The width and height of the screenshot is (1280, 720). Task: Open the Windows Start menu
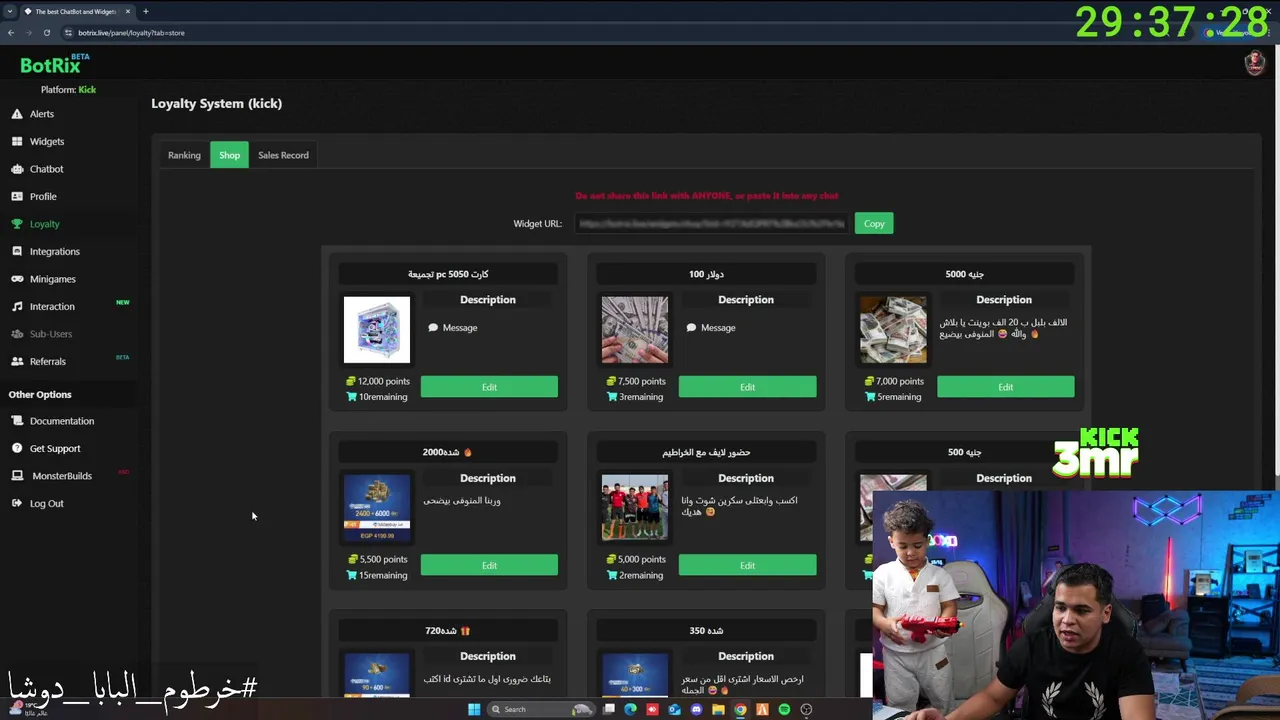tap(474, 709)
